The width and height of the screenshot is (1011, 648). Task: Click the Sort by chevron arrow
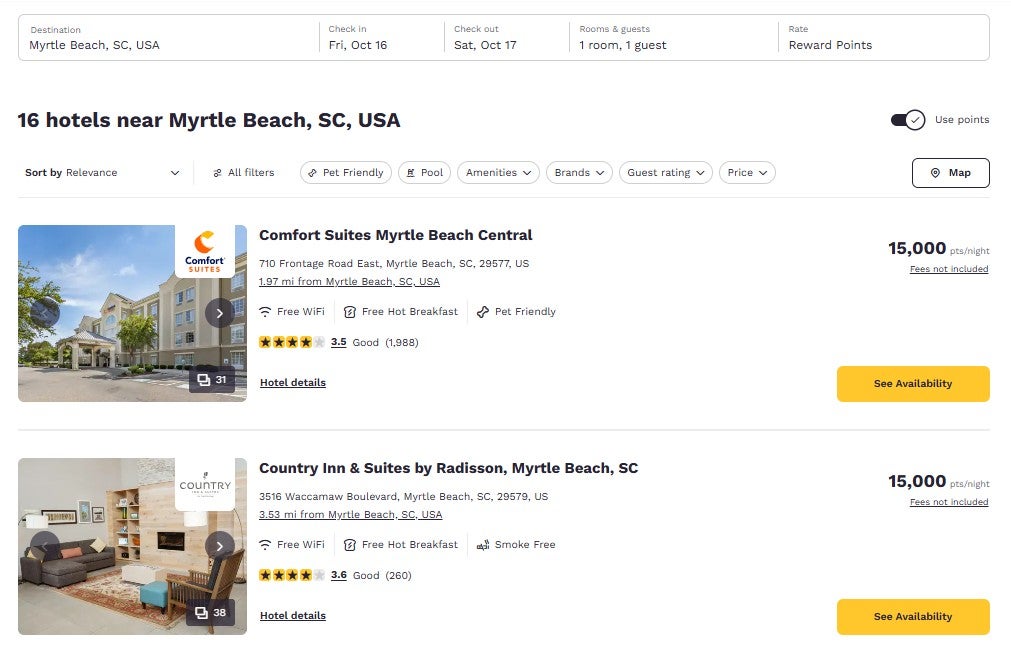coord(175,173)
